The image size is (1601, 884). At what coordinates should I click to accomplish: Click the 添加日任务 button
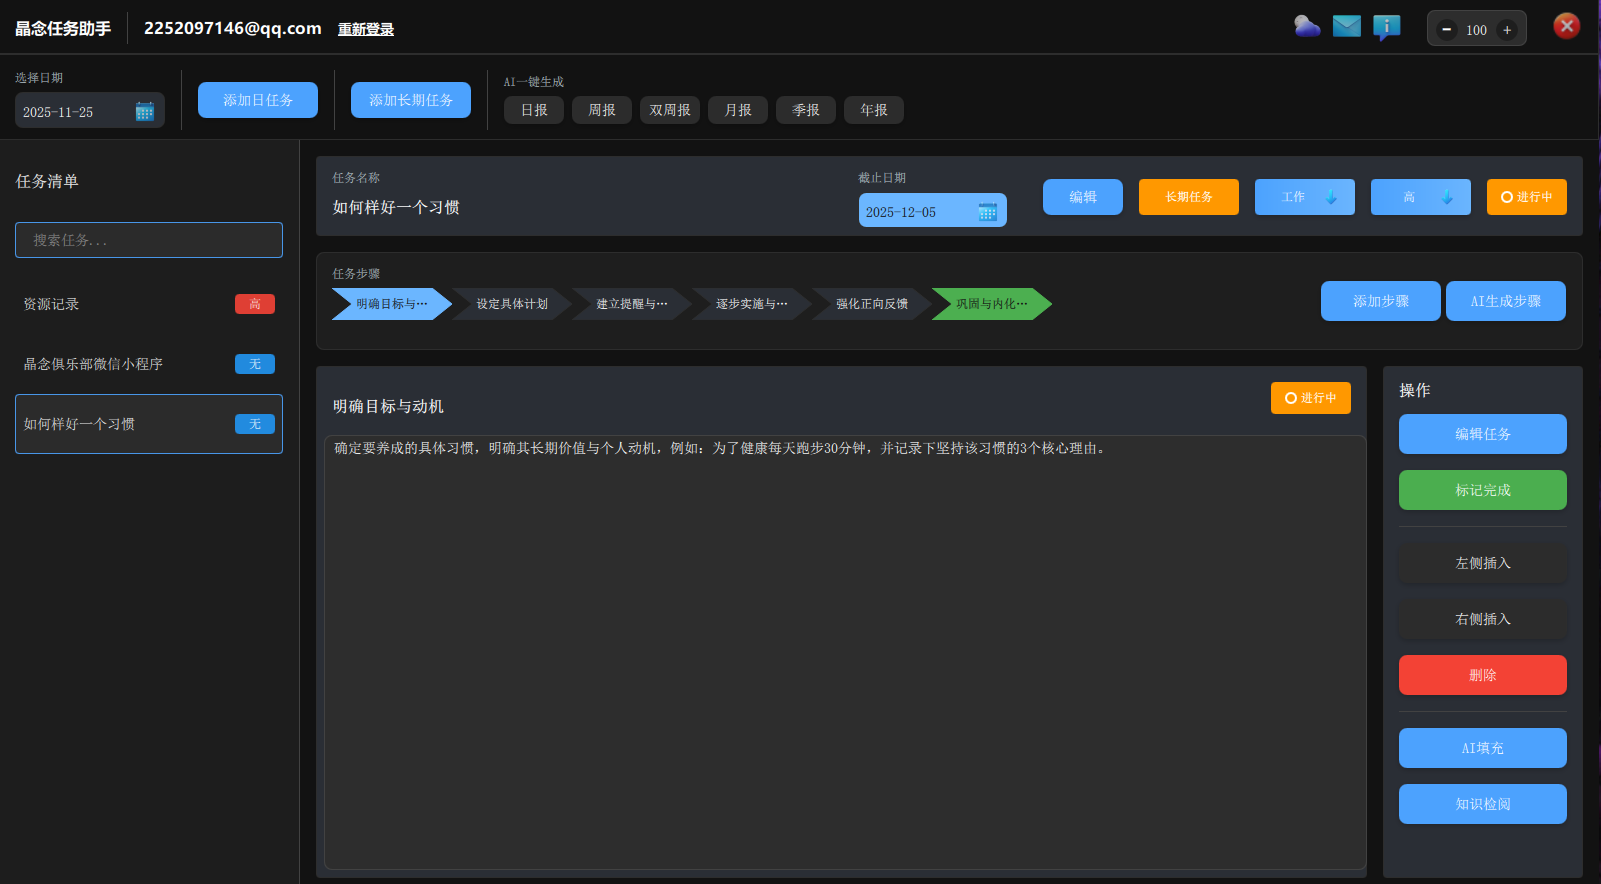[x=257, y=100]
